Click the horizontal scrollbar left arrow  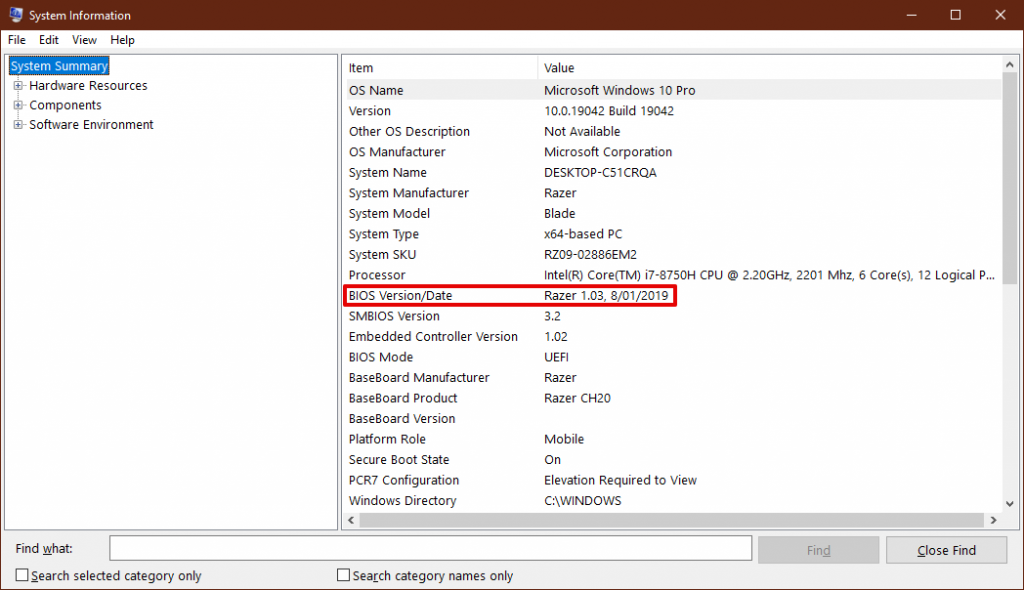point(351,520)
